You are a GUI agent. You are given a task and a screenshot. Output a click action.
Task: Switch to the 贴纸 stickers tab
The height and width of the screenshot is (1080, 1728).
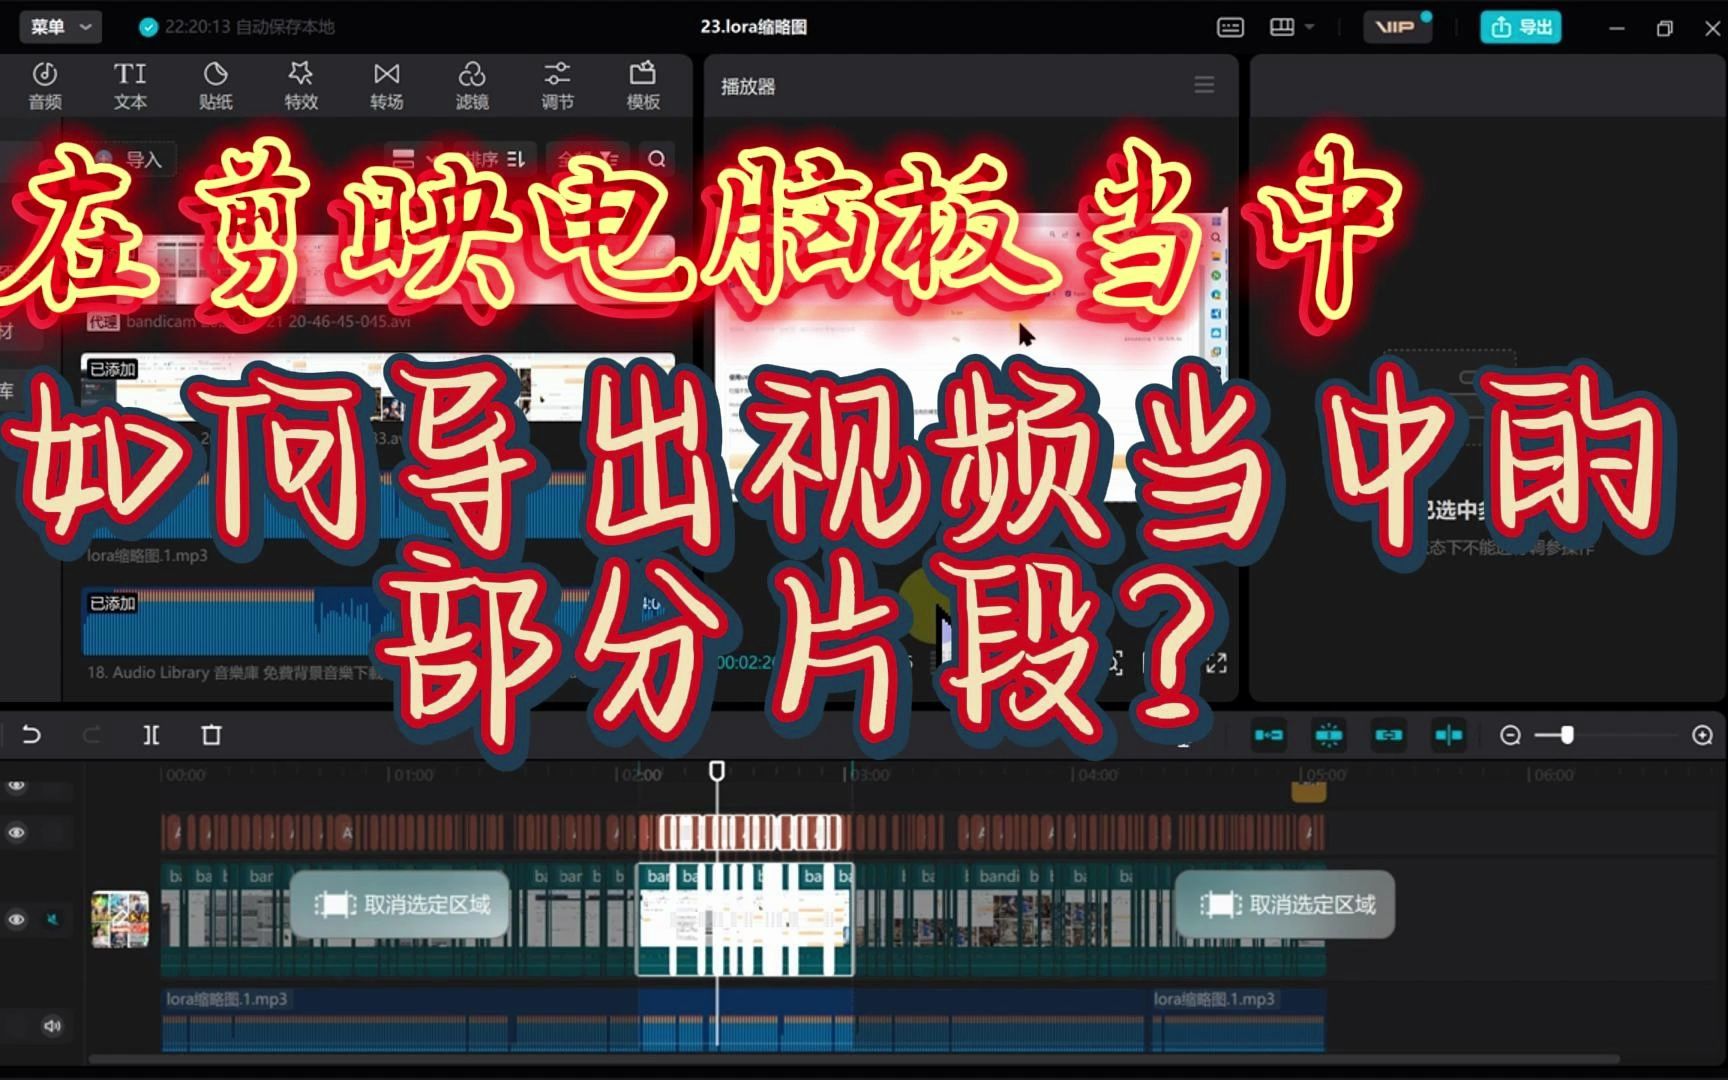coord(215,86)
